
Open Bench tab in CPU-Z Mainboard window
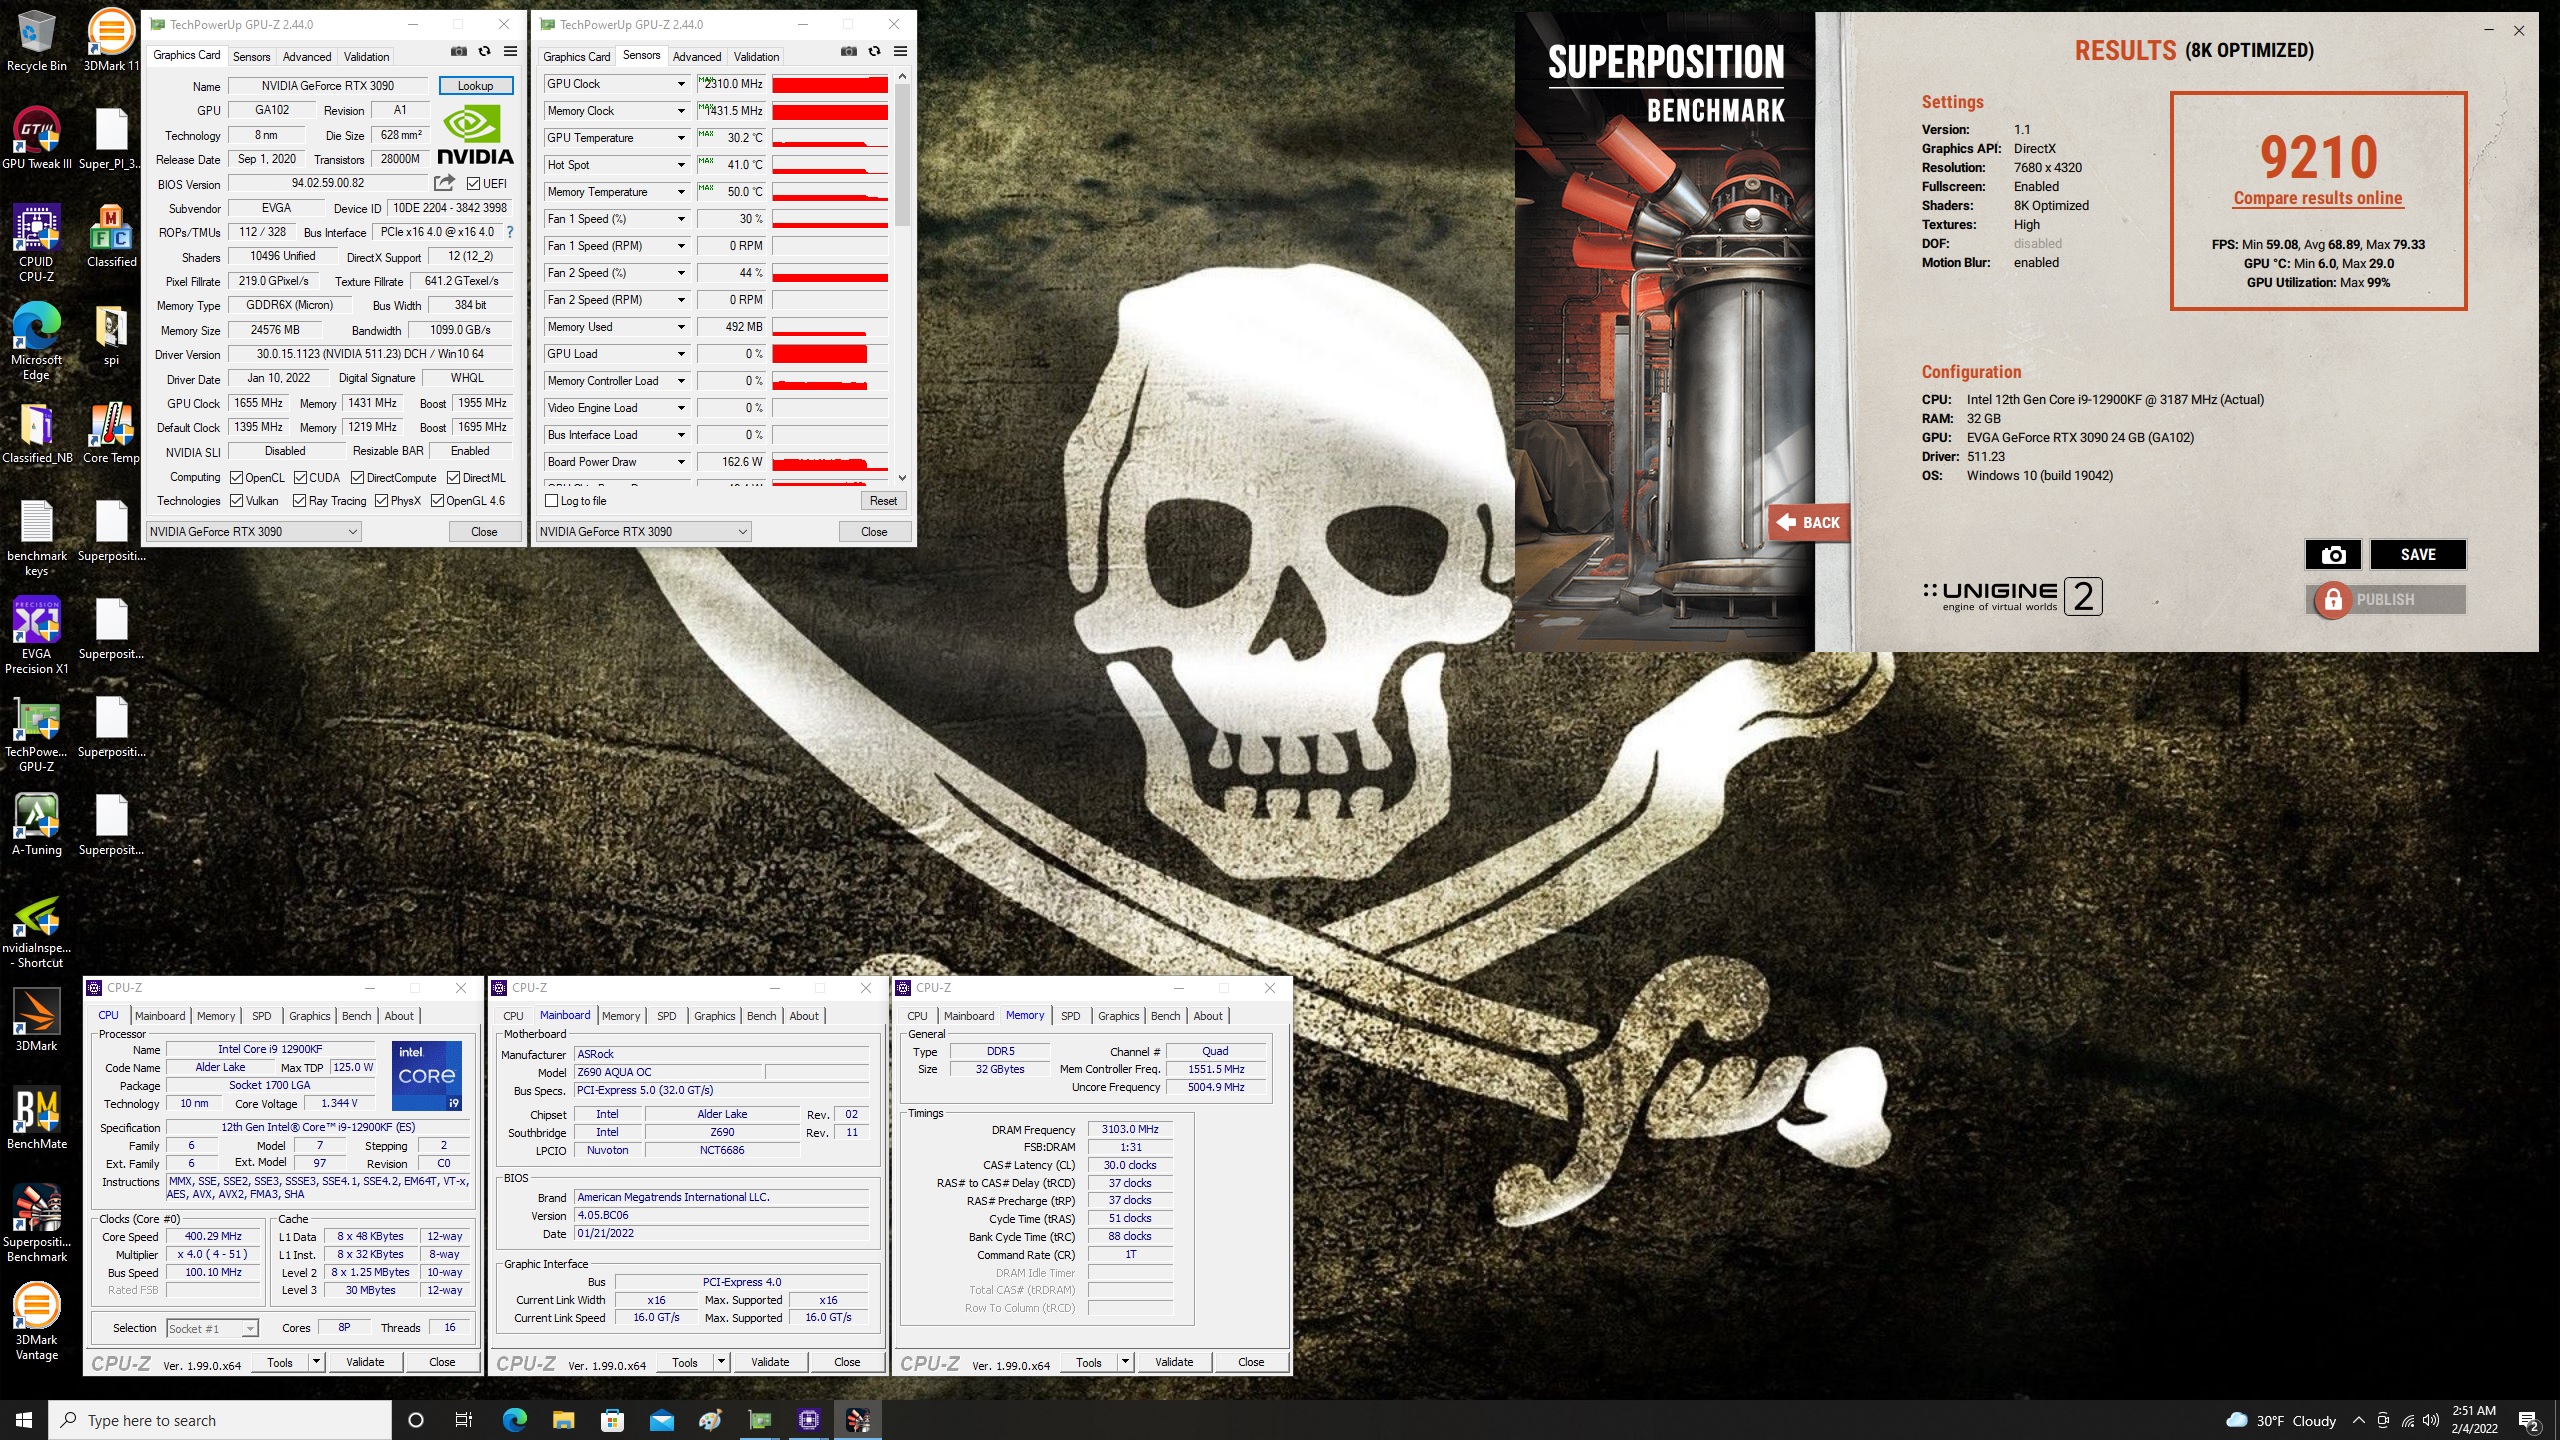click(761, 1016)
